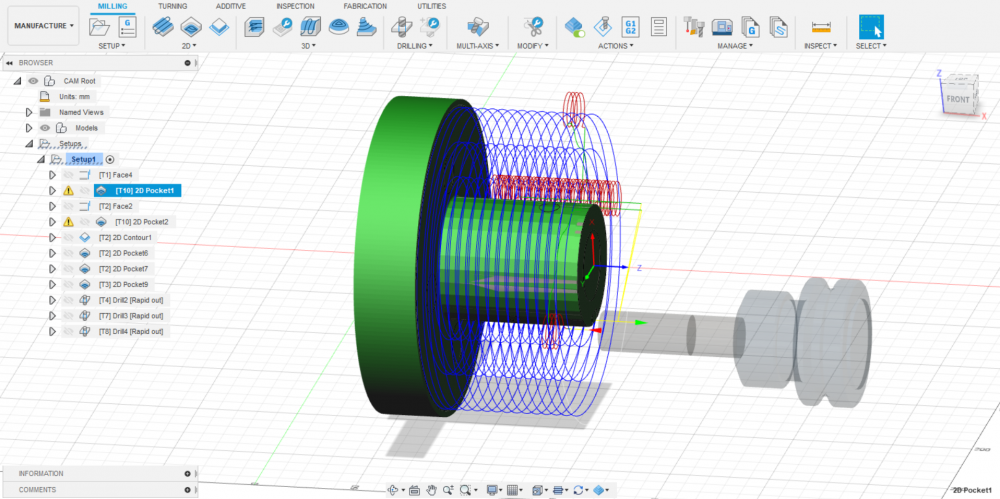The height and width of the screenshot is (499, 1000).
Task: Open the Tool Library icon
Action: (x=693, y=27)
